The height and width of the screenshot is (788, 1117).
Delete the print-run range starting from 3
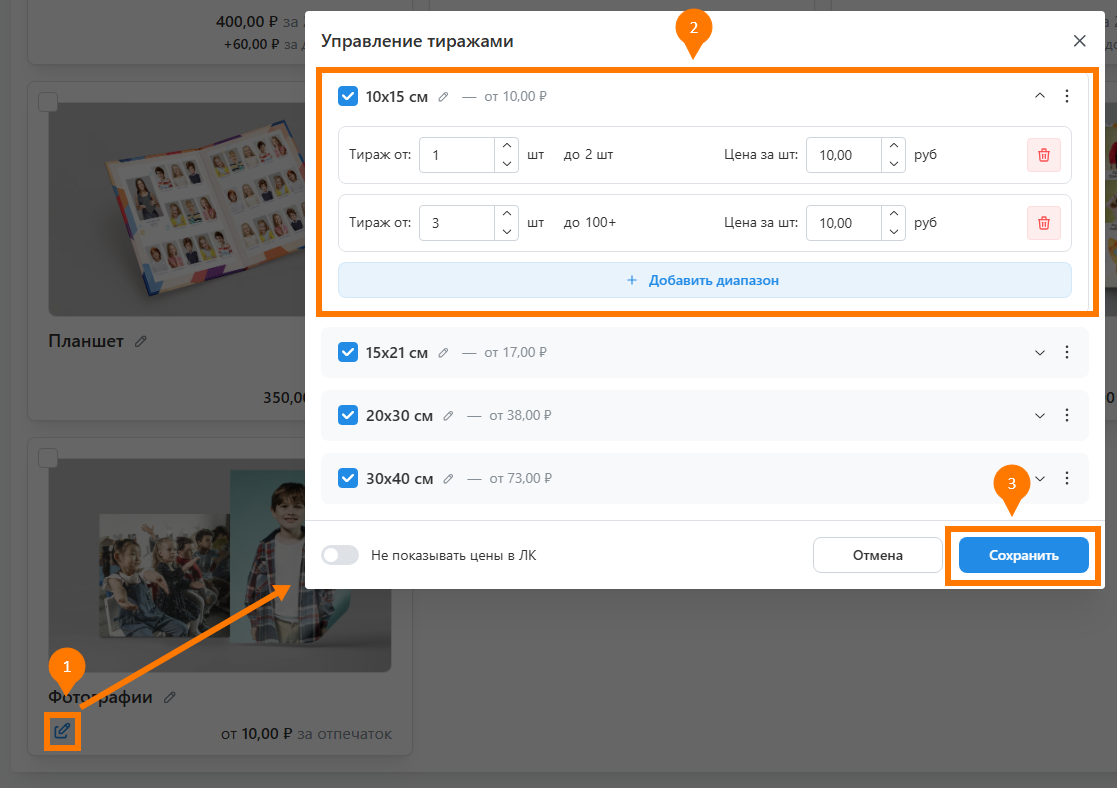pos(1043,223)
